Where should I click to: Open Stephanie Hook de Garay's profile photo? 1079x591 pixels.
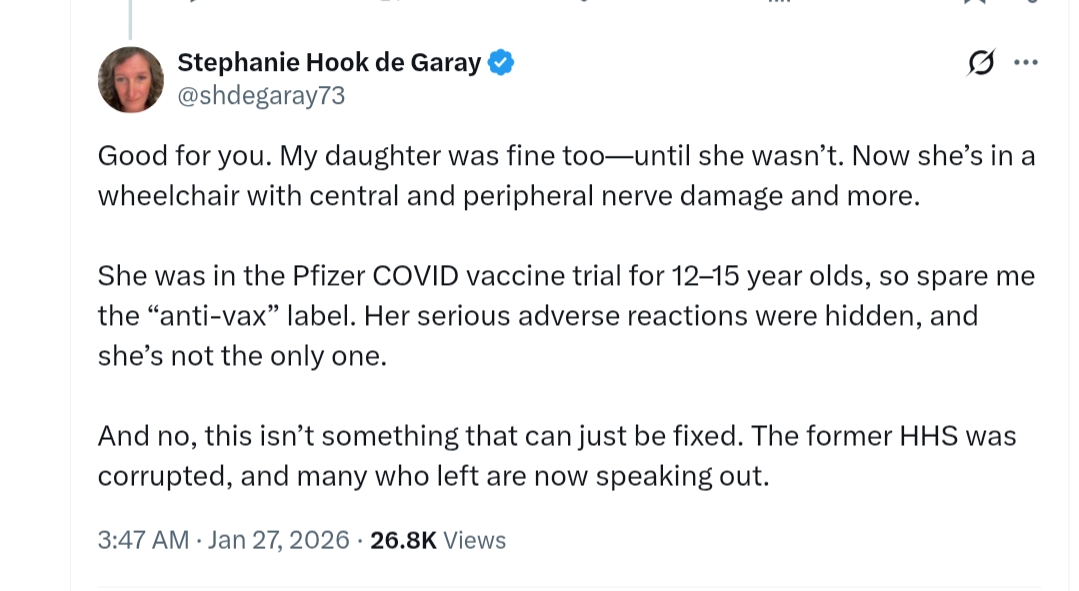click(131, 79)
